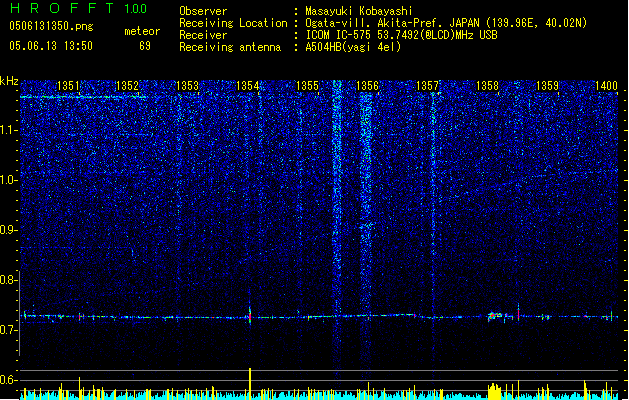The image size is (629, 400).
Task: Click the red meteor echo spike at 1354
Action: tap(250, 315)
